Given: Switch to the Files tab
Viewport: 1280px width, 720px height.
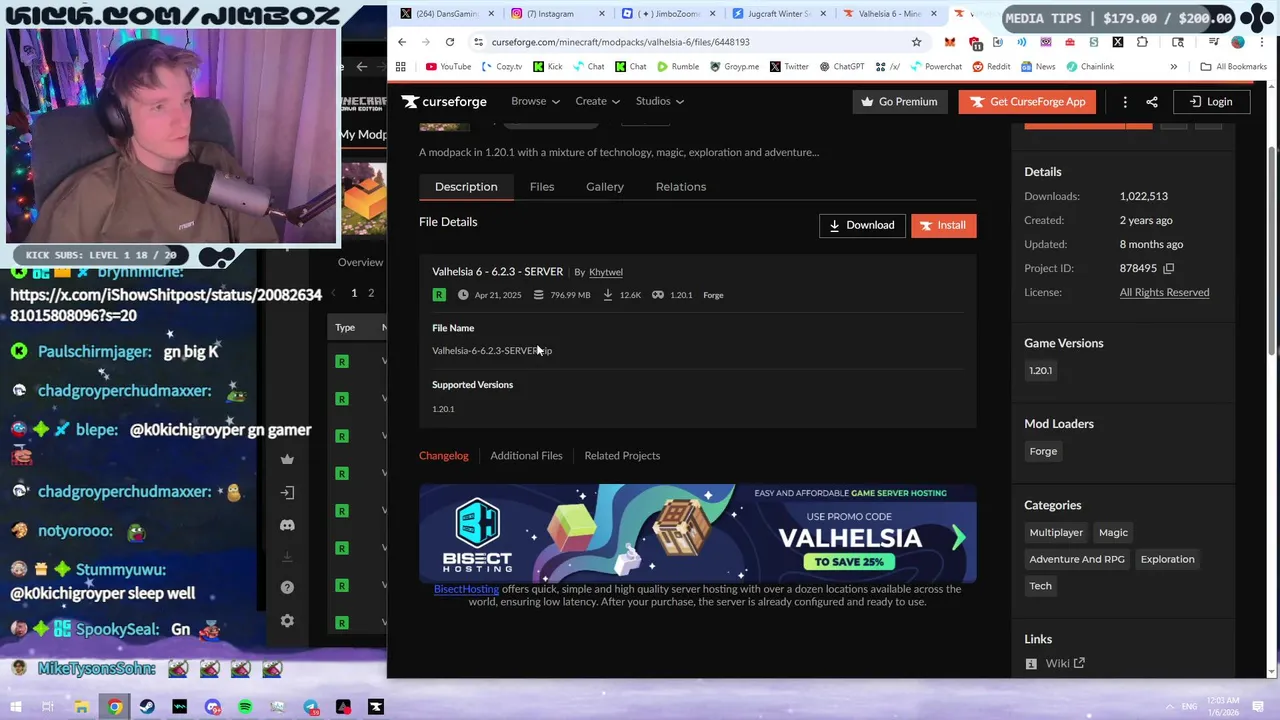Looking at the screenshot, I should pyautogui.click(x=542, y=187).
